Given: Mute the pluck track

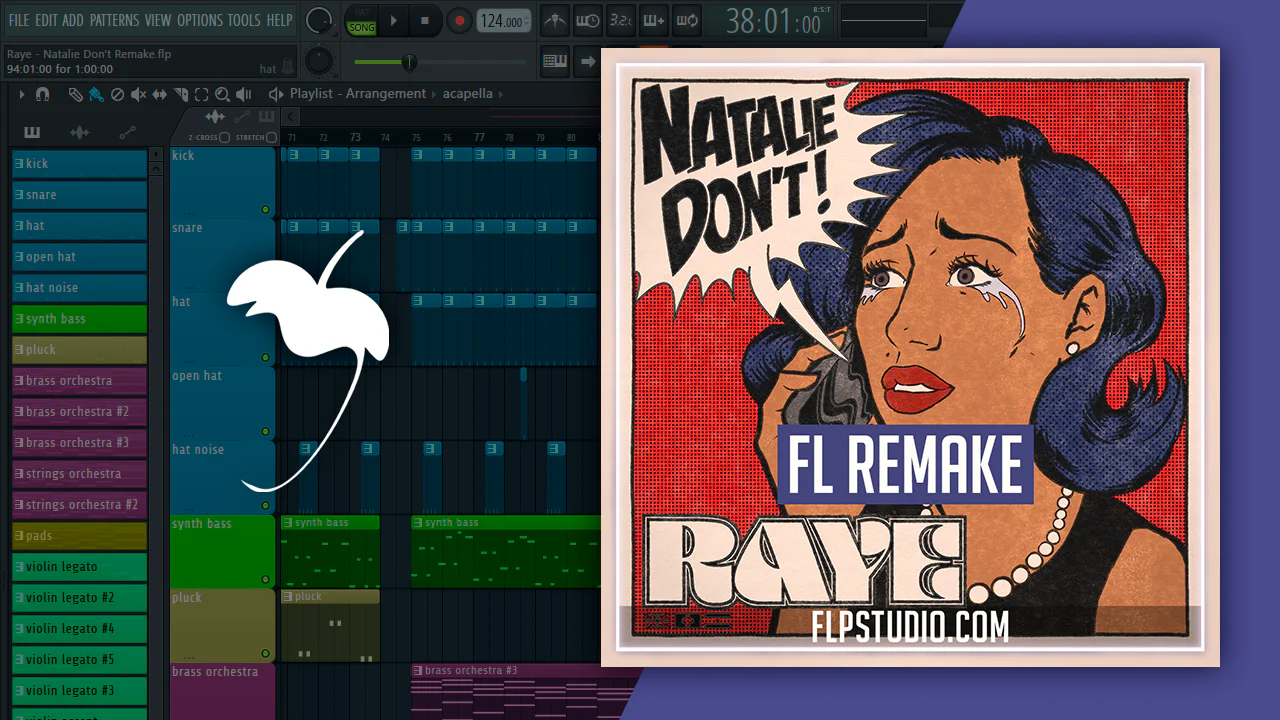Looking at the screenshot, I should (x=265, y=654).
